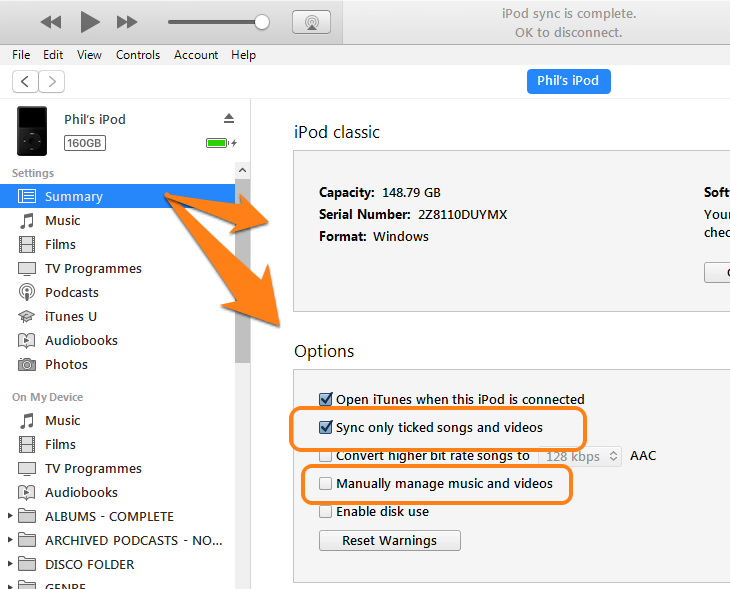The height and width of the screenshot is (589, 730).
Task: Click the iPod classic device thumbnail
Action: pos(32,131)
